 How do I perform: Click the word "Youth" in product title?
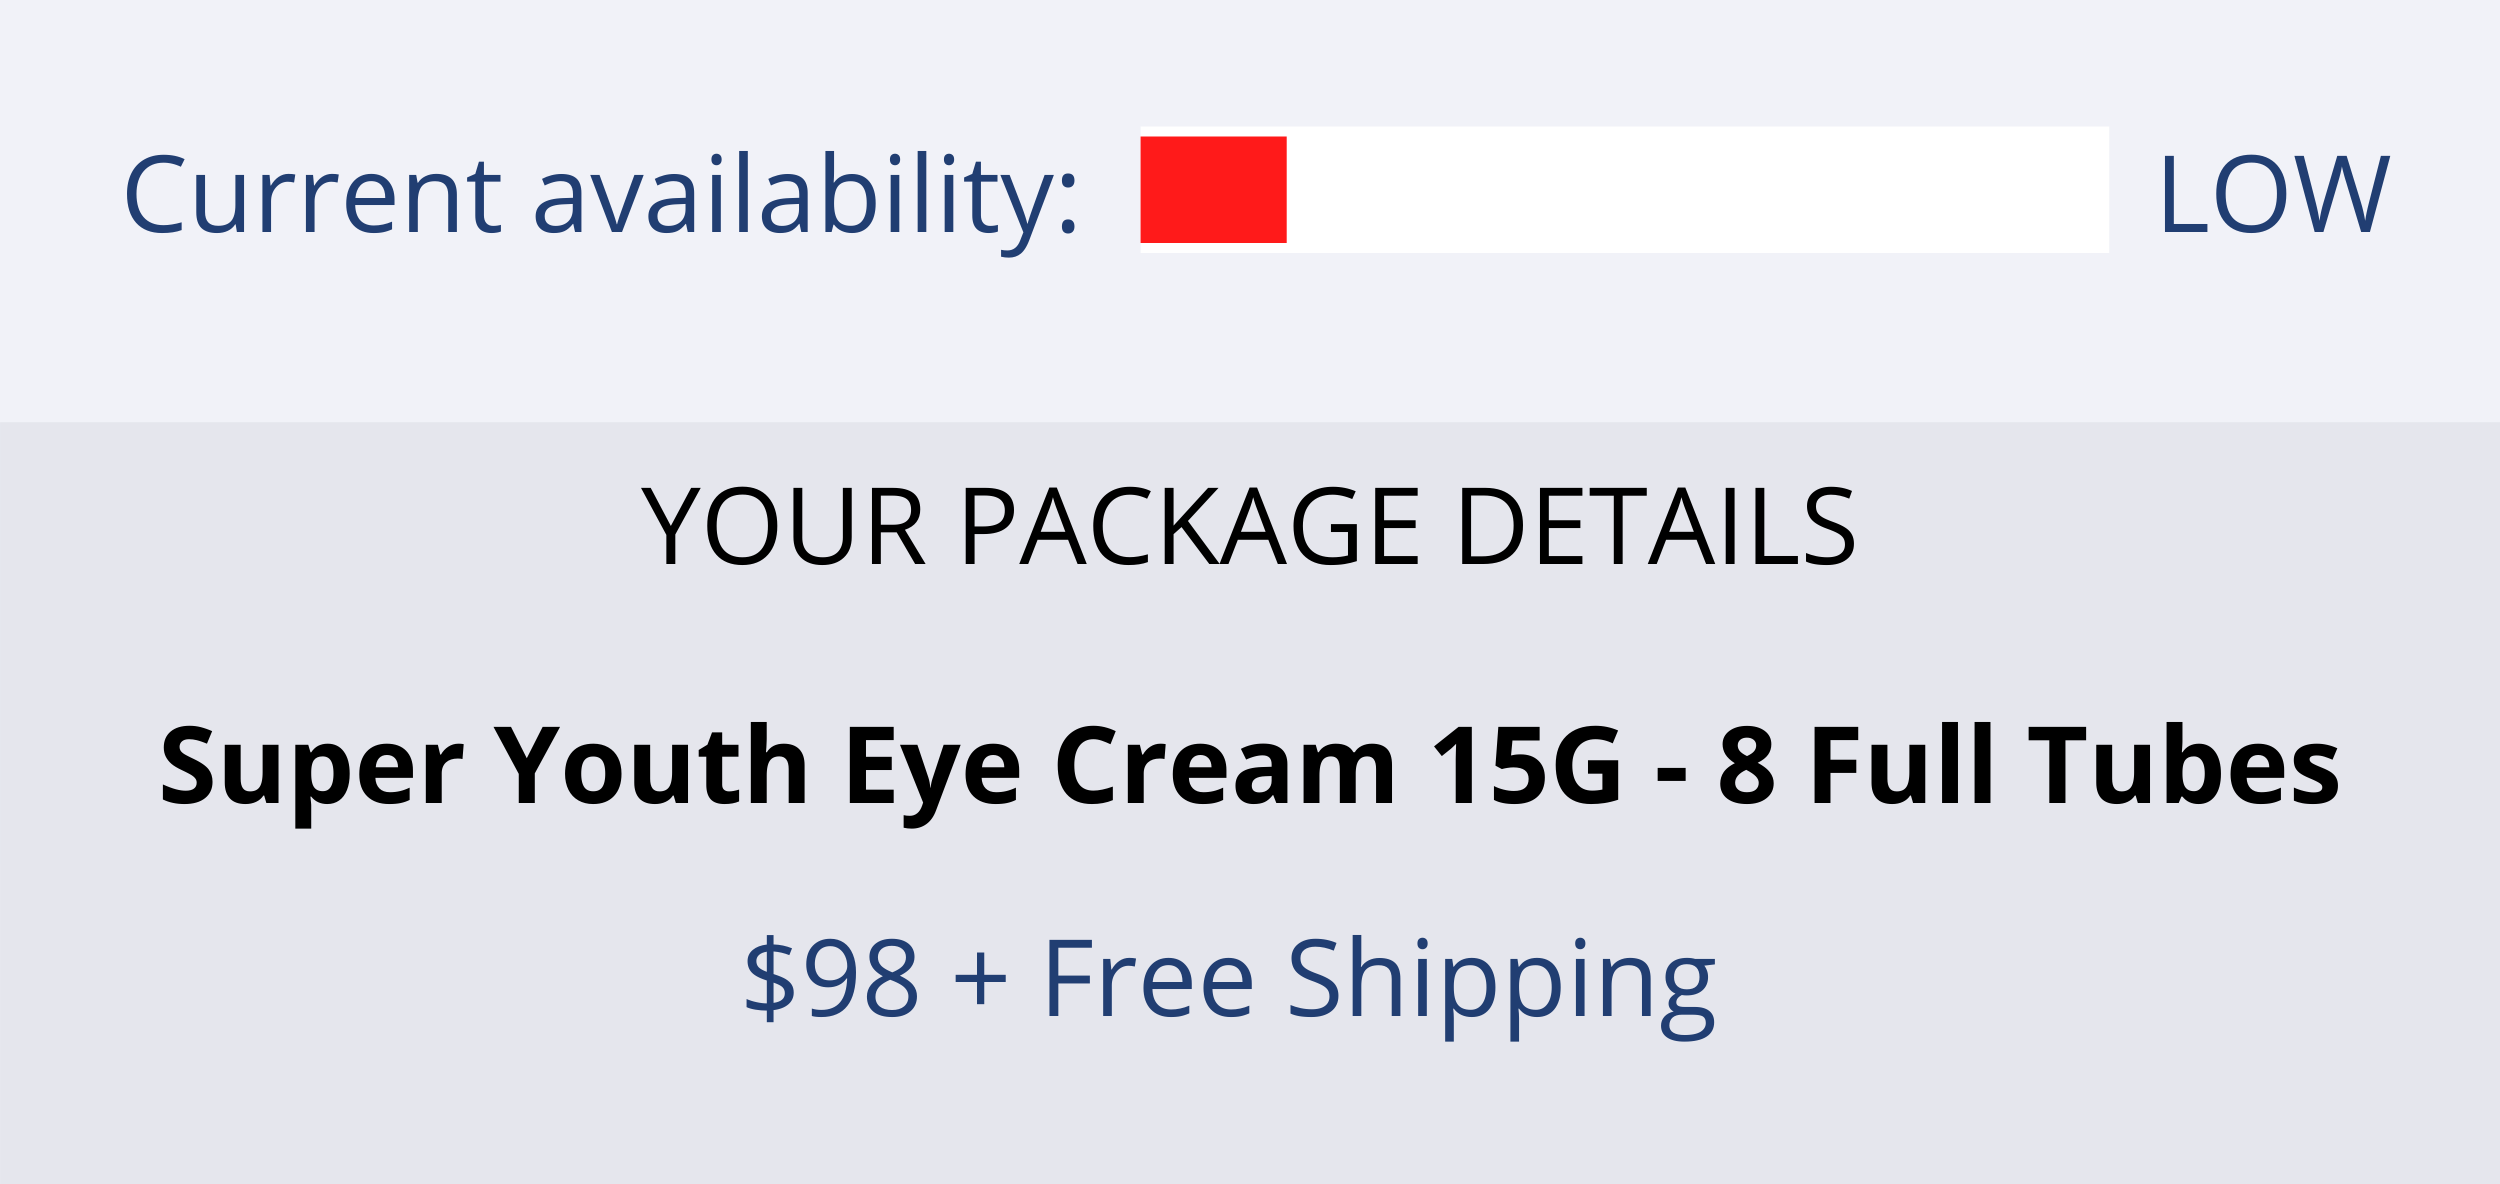click(650, 765)
